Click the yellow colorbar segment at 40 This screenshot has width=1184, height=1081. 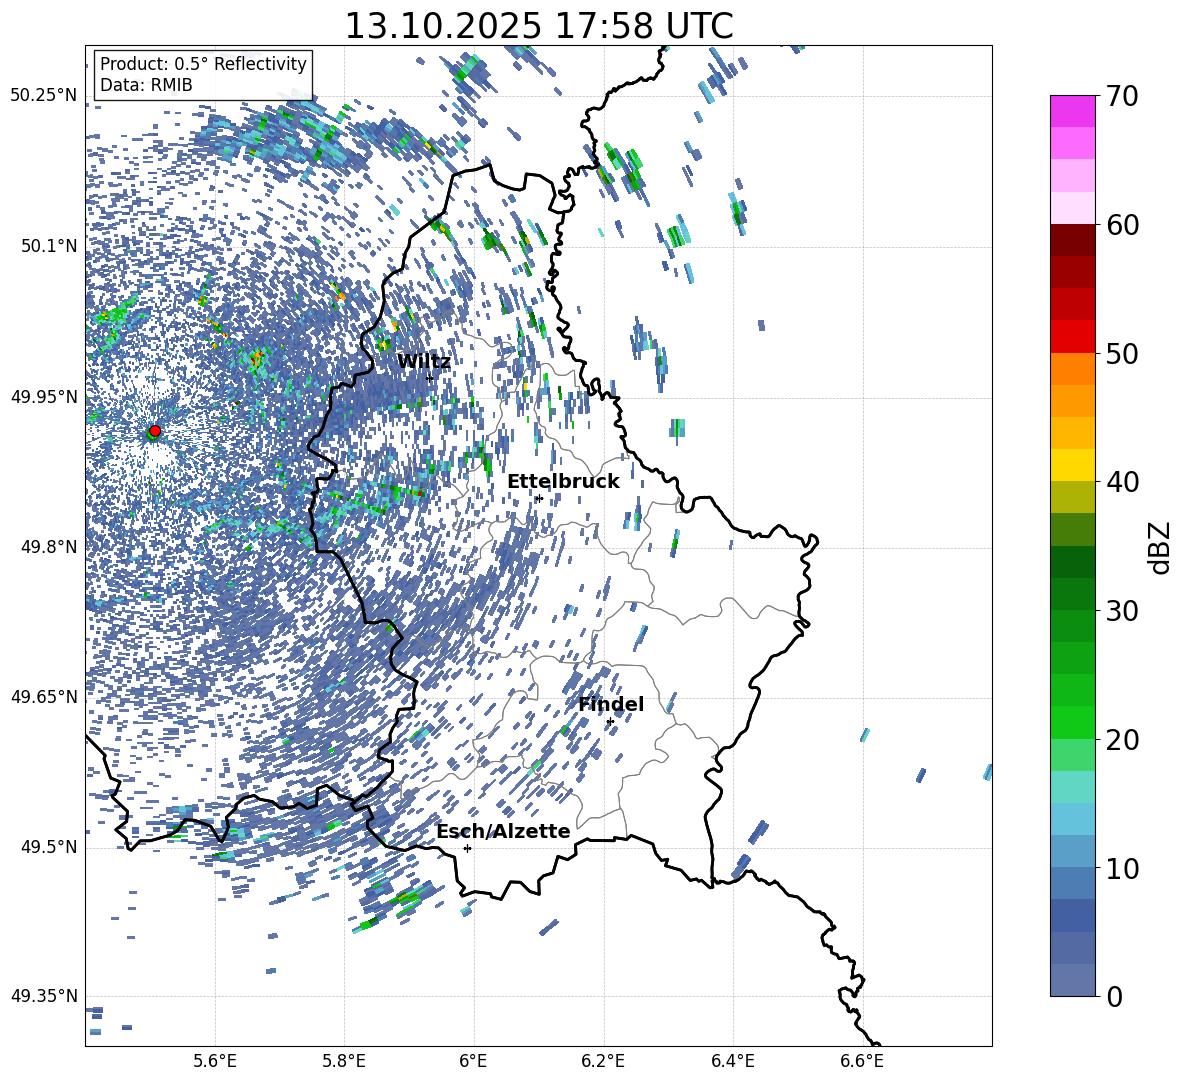(x=1072, y=465)
